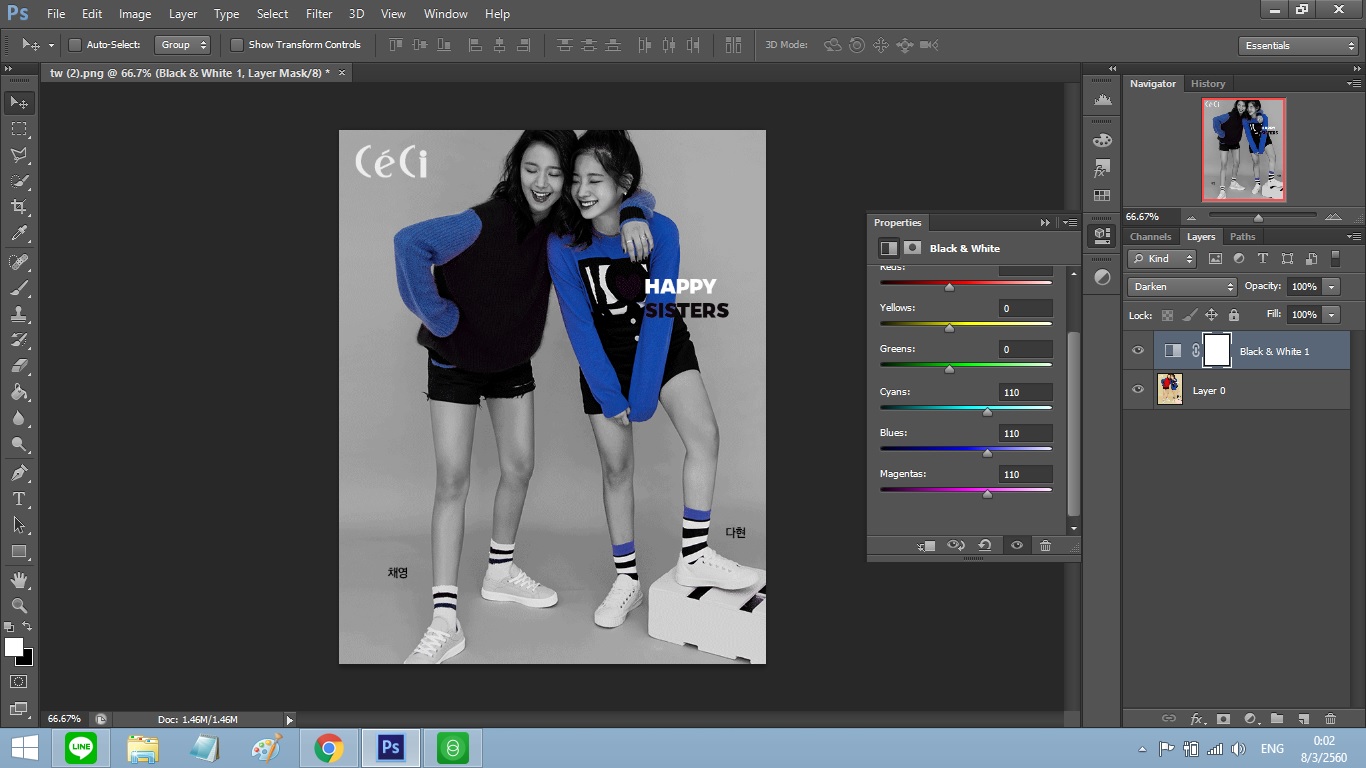The height and width of the screenshot is (768, 1366).
Task: Open the Essentials workspace dropdown
Action: click(1297, 46)
